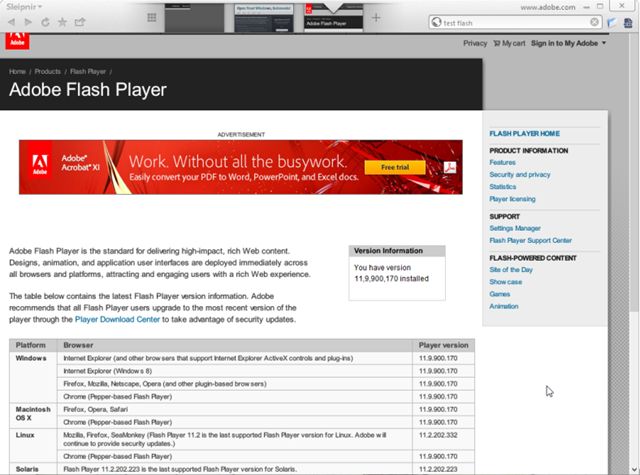Open the Animation sidebar link
This screenshot has height=475, width=640.
pos(504,306)
